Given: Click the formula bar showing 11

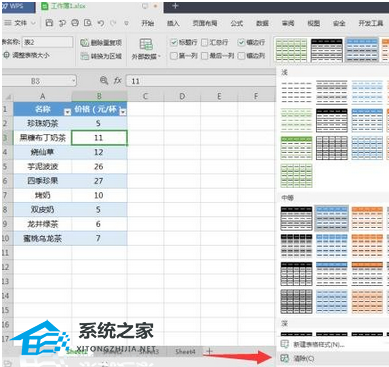Looking at the screenshot, I should (x=201, y=81).
